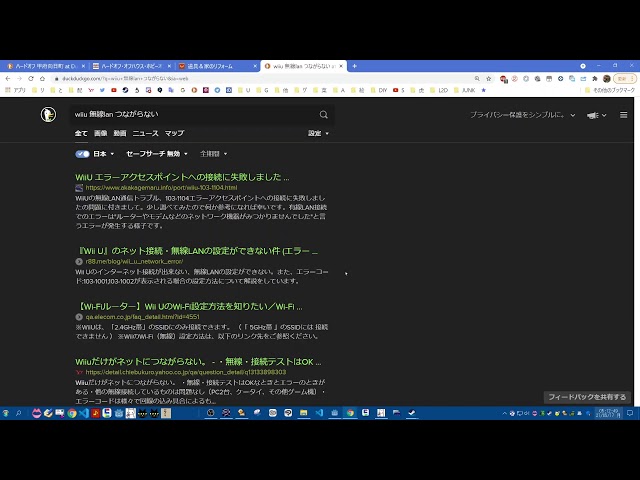640x480 pixels.
Task: Switch to the ハードオフ・オフハウス browser tab
Action: [131, 66]
